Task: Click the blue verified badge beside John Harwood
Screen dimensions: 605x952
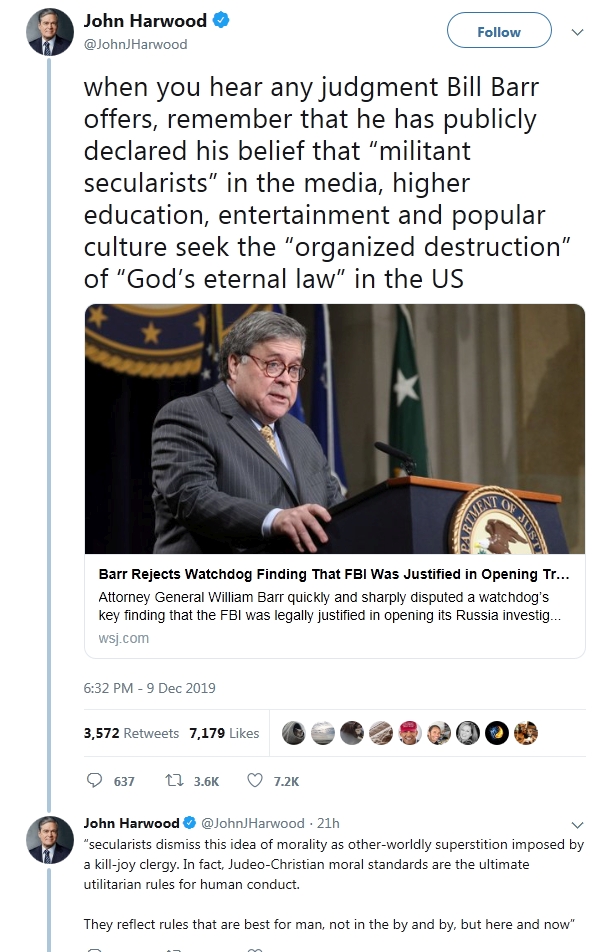Action: (220, 21)
